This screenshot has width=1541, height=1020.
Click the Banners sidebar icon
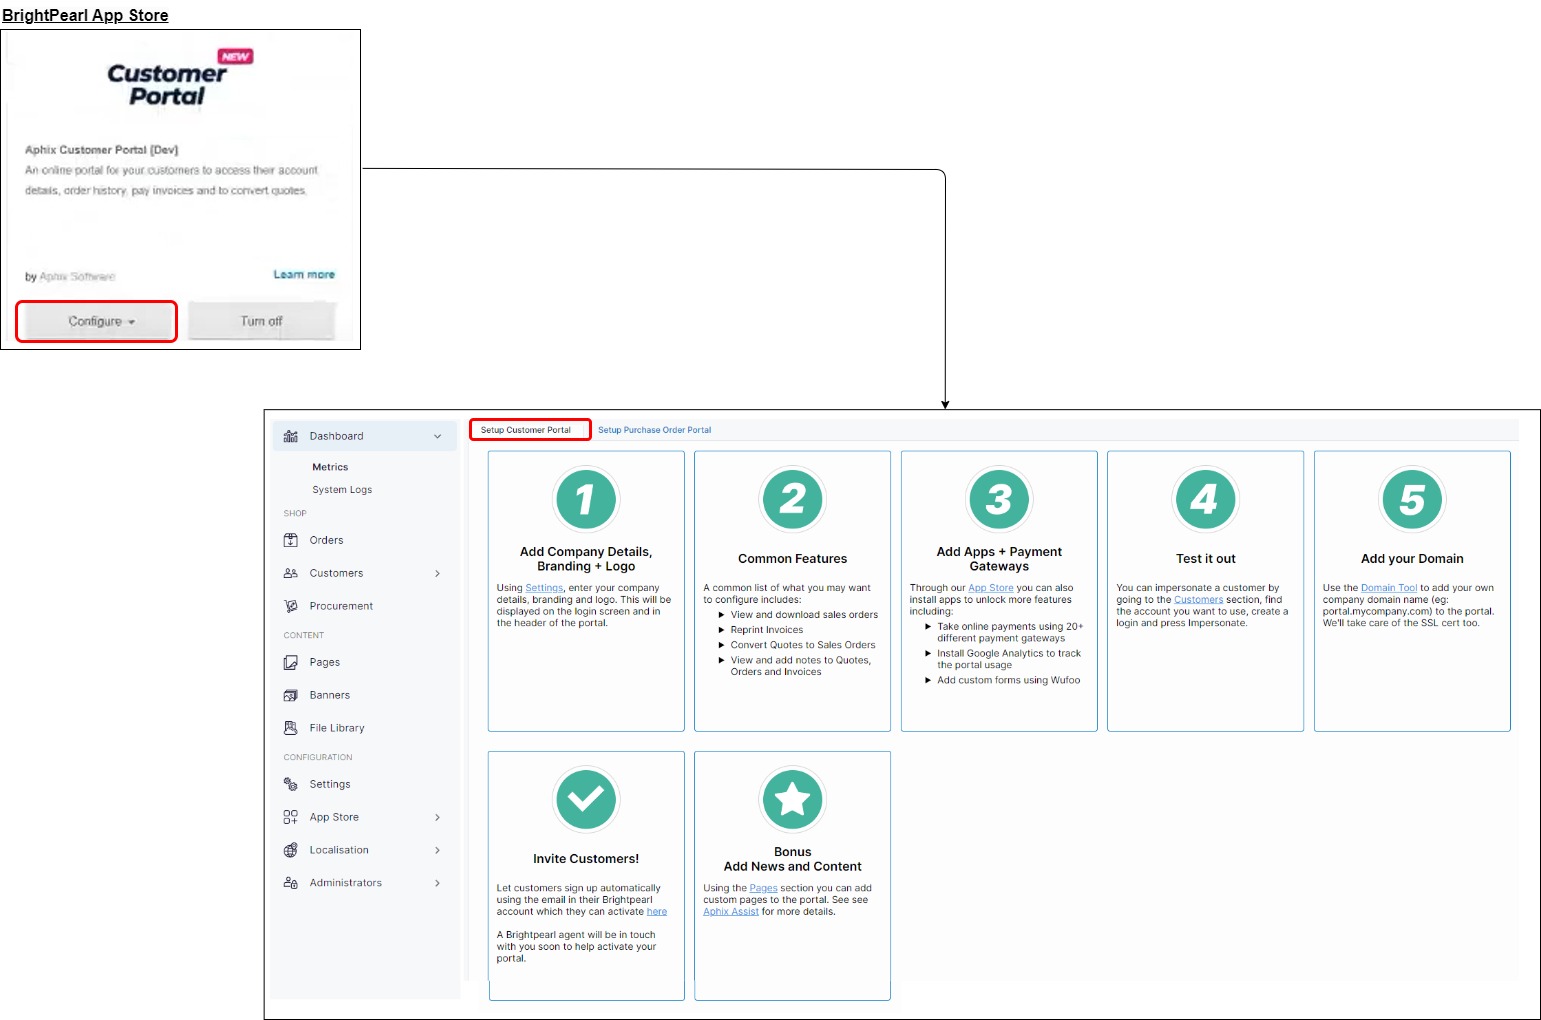click(291, 695)
